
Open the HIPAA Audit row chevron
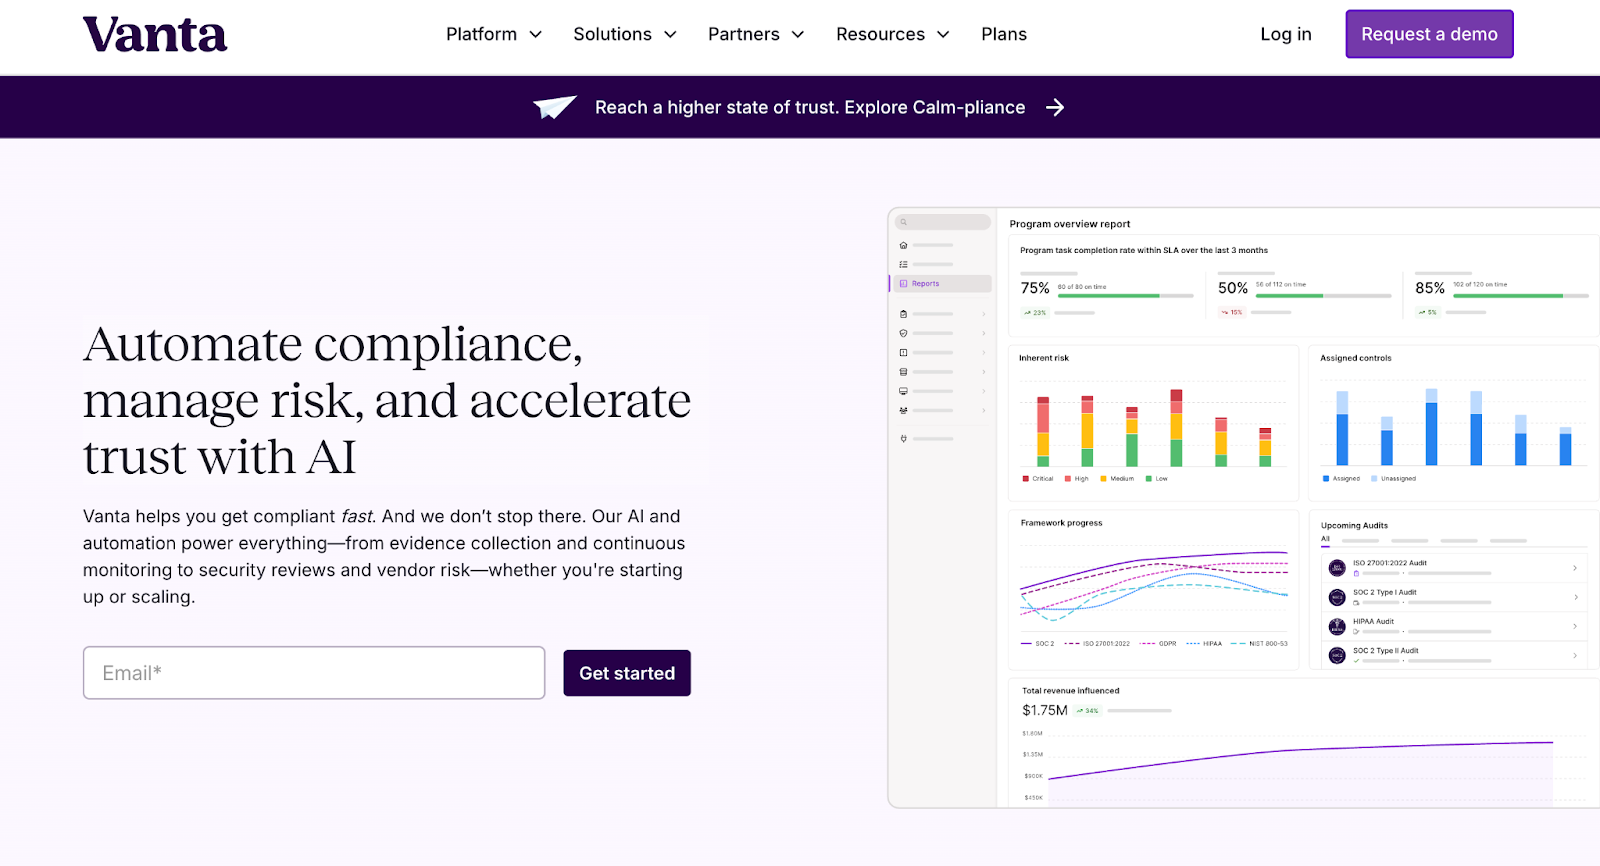(1575, 626)
